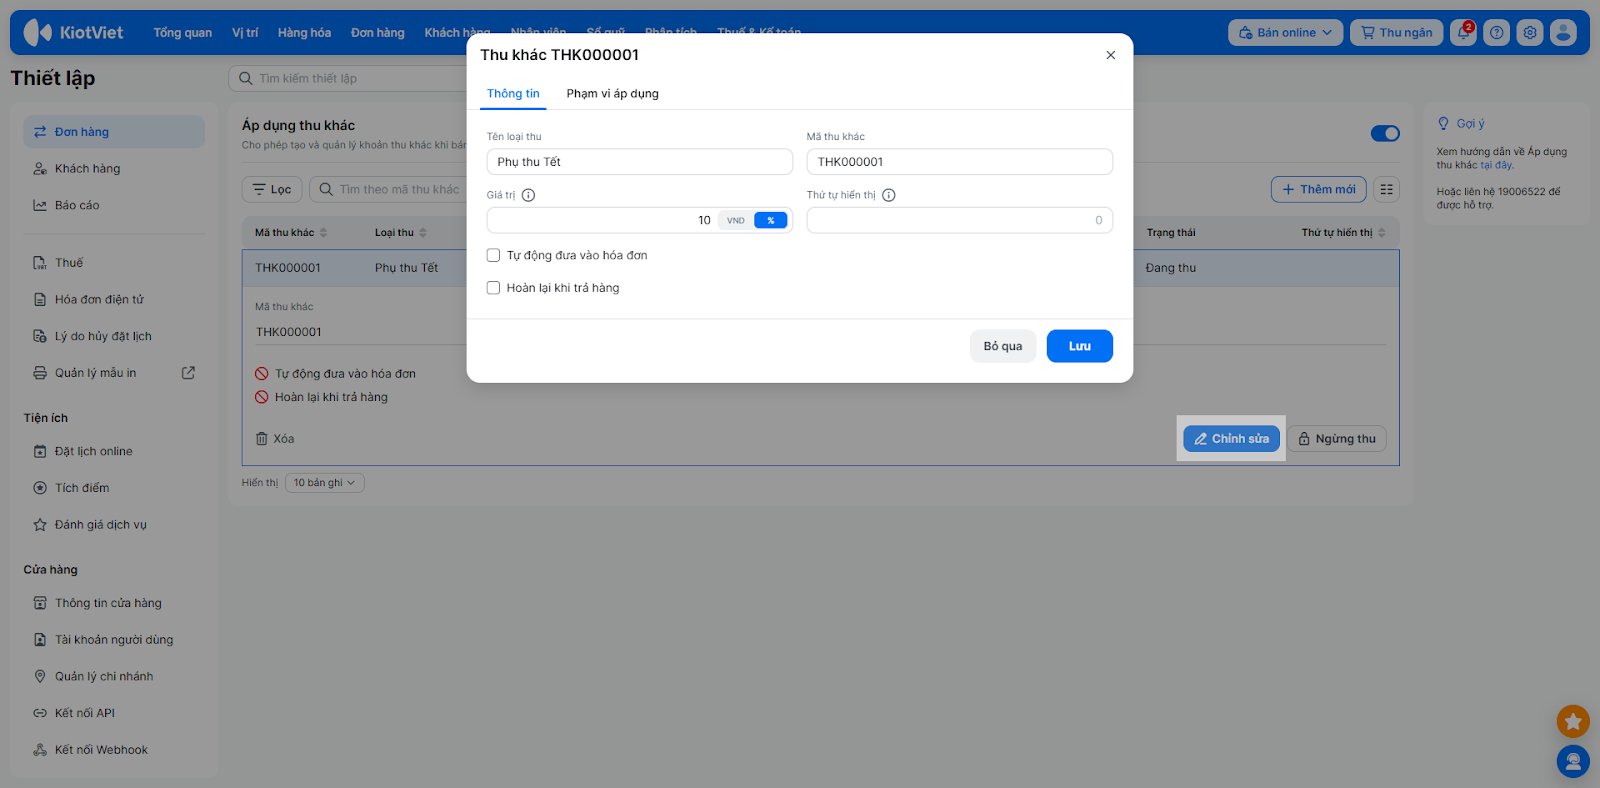The height and width of the screenshot is (788, 1600).
Task: Select the THK000001 cell in table
Action: click(288, 268)
